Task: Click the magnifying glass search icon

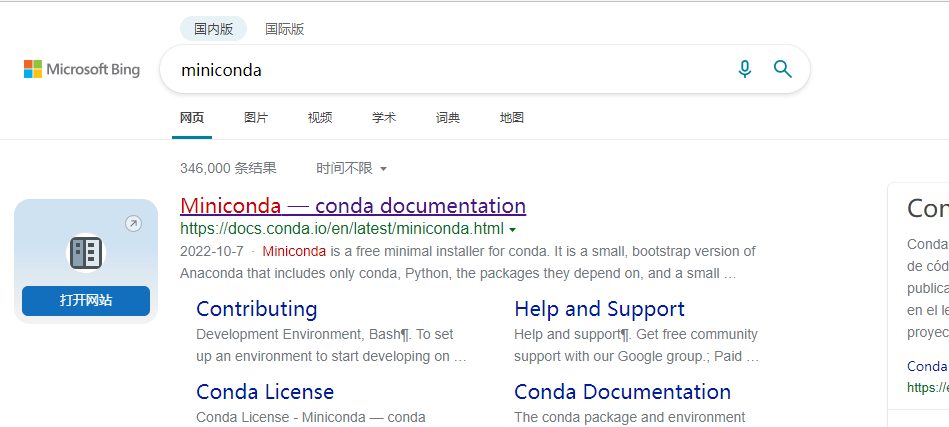Action: [783, 69]
